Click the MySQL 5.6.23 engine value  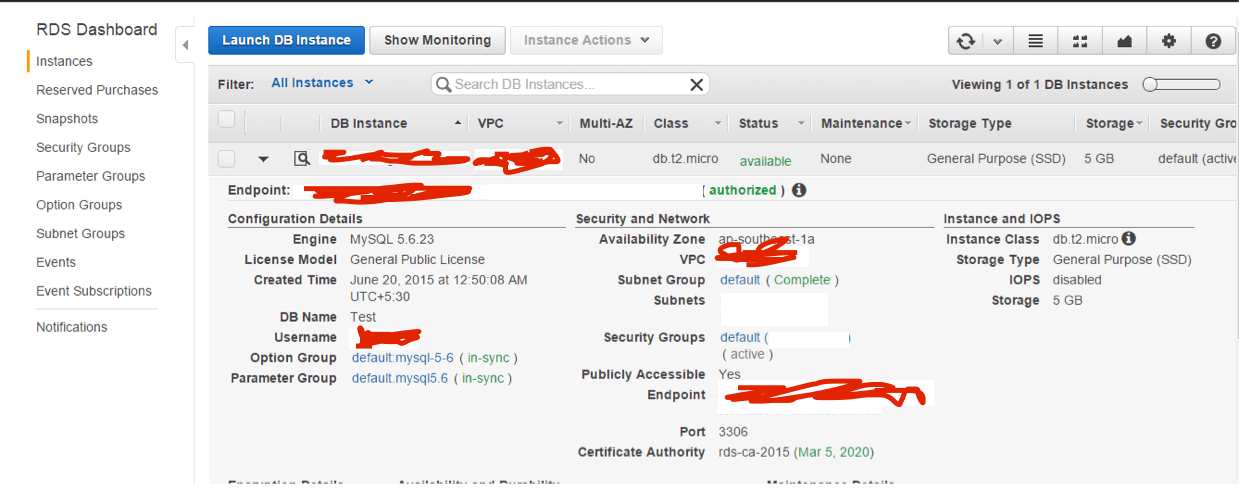391,239
